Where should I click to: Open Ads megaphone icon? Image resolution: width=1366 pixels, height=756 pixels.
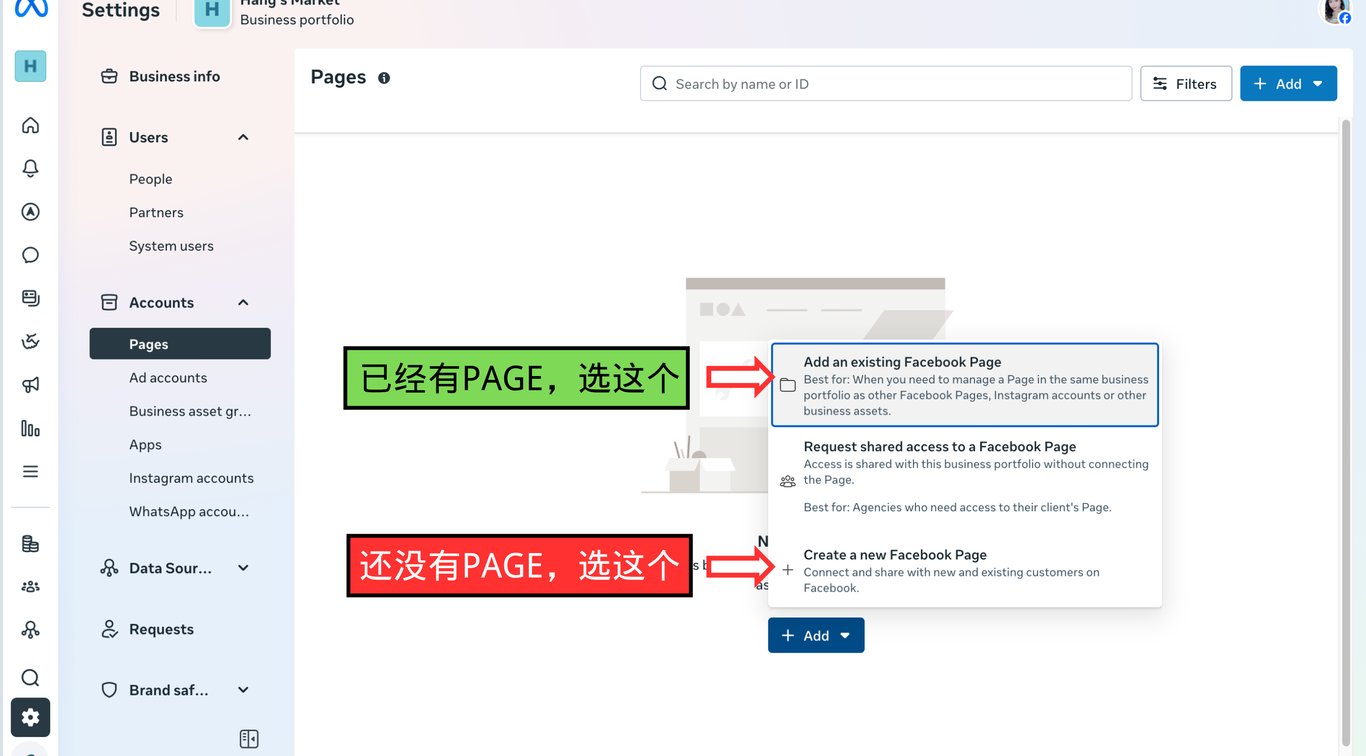pyautogui.click(x=30, y=385)
